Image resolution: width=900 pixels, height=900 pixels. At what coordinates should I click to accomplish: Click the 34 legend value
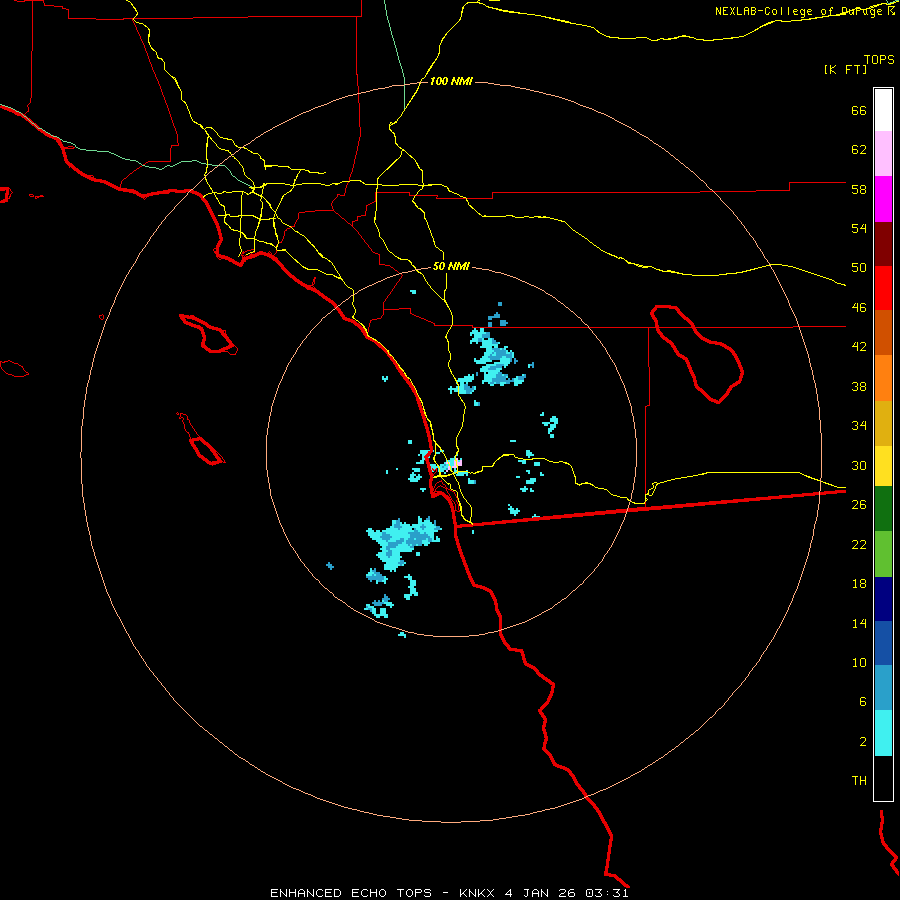859,426
